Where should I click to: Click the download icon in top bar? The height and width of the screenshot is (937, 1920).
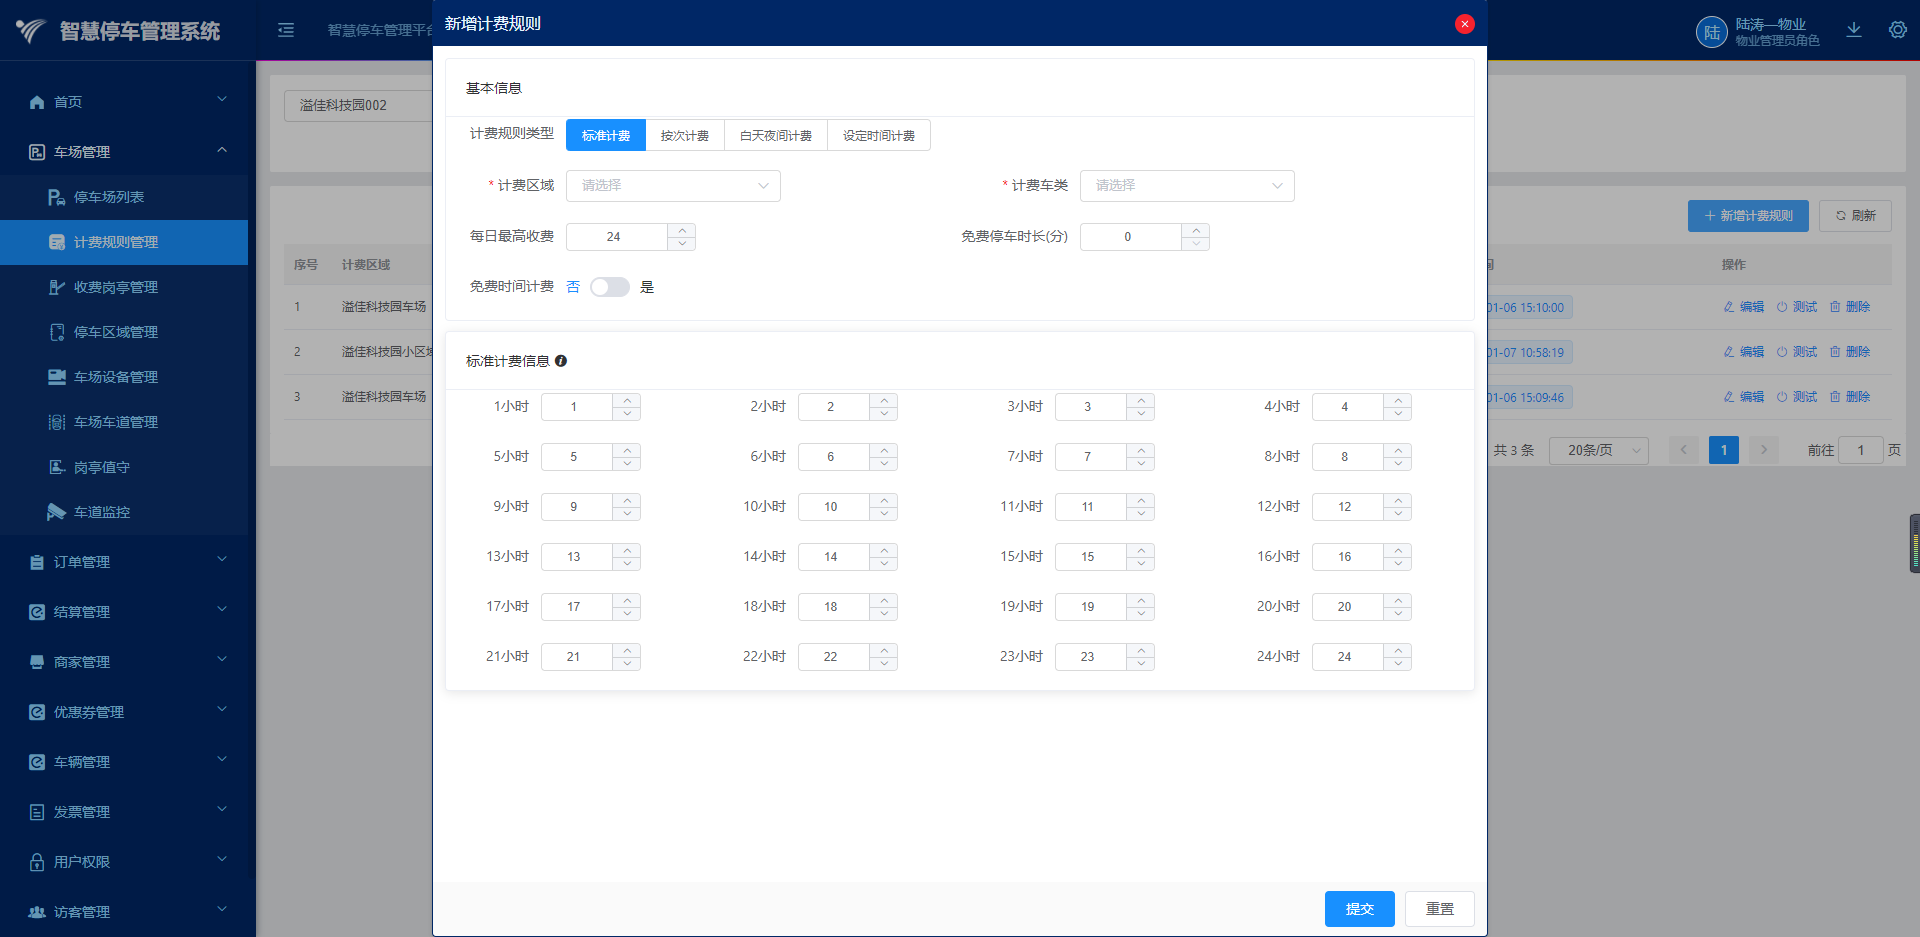point(1854,30)
